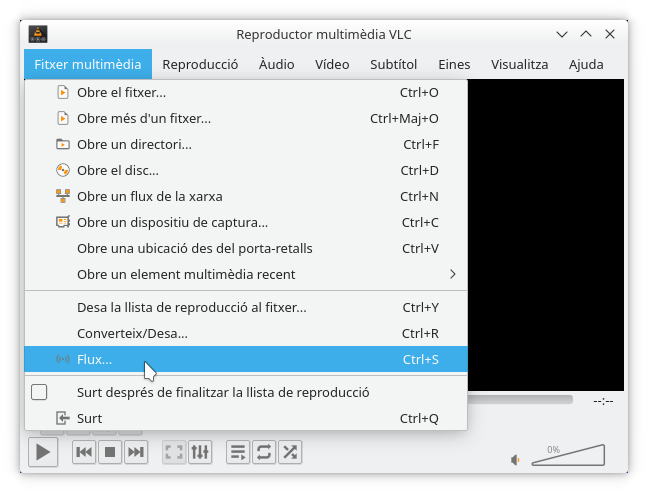Choose Desa la llista de reproducció al fitxer...
This screenshot has height=493, width=648.
click(x=246, y=307)
